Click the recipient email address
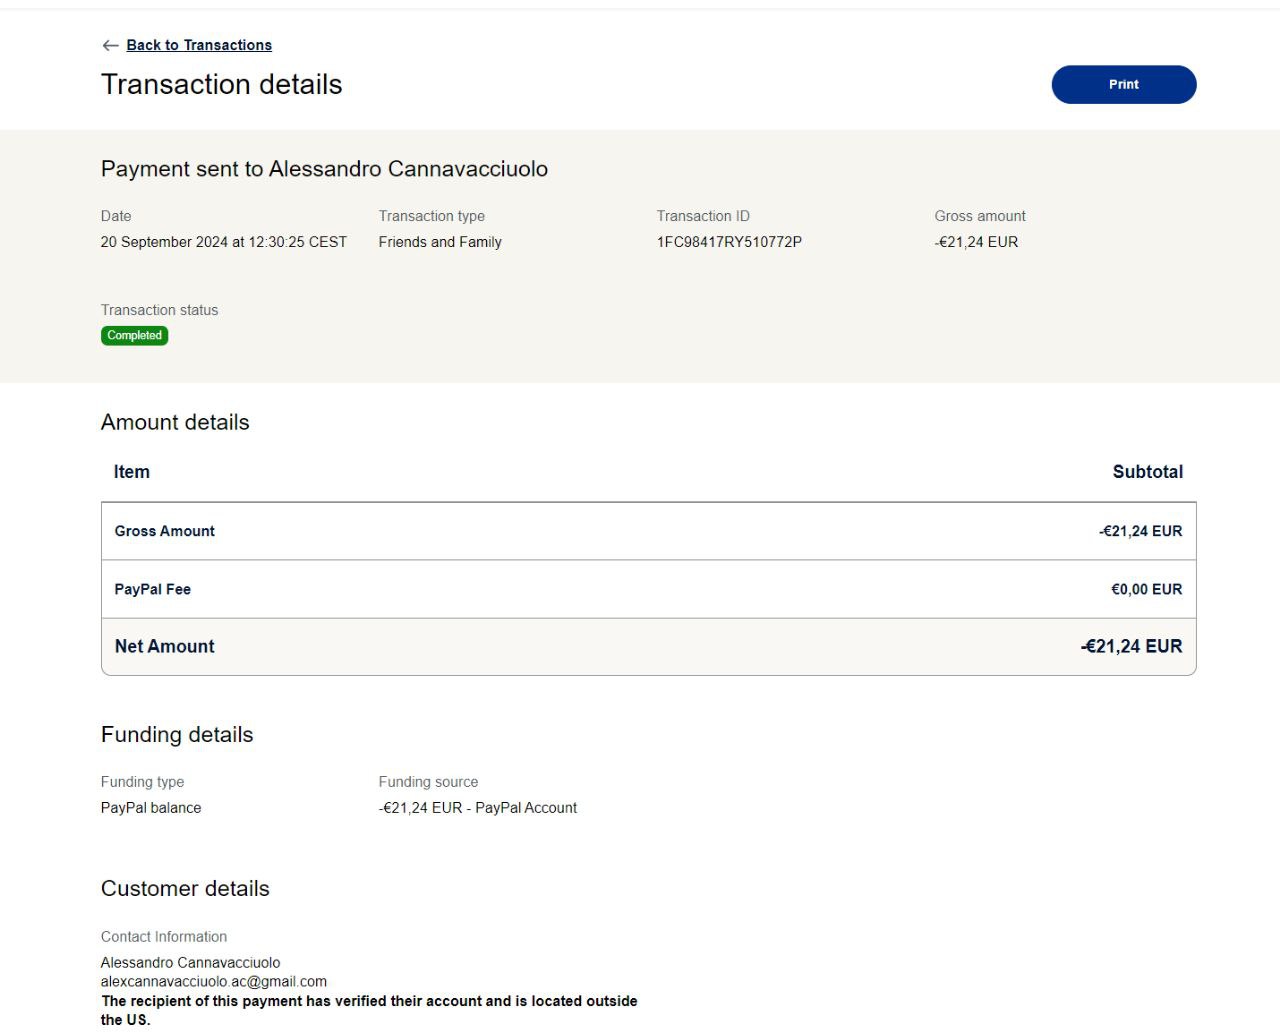The height and width of the screenshot is (1032, 1280). pyautogui.click(x=214, y=982)
